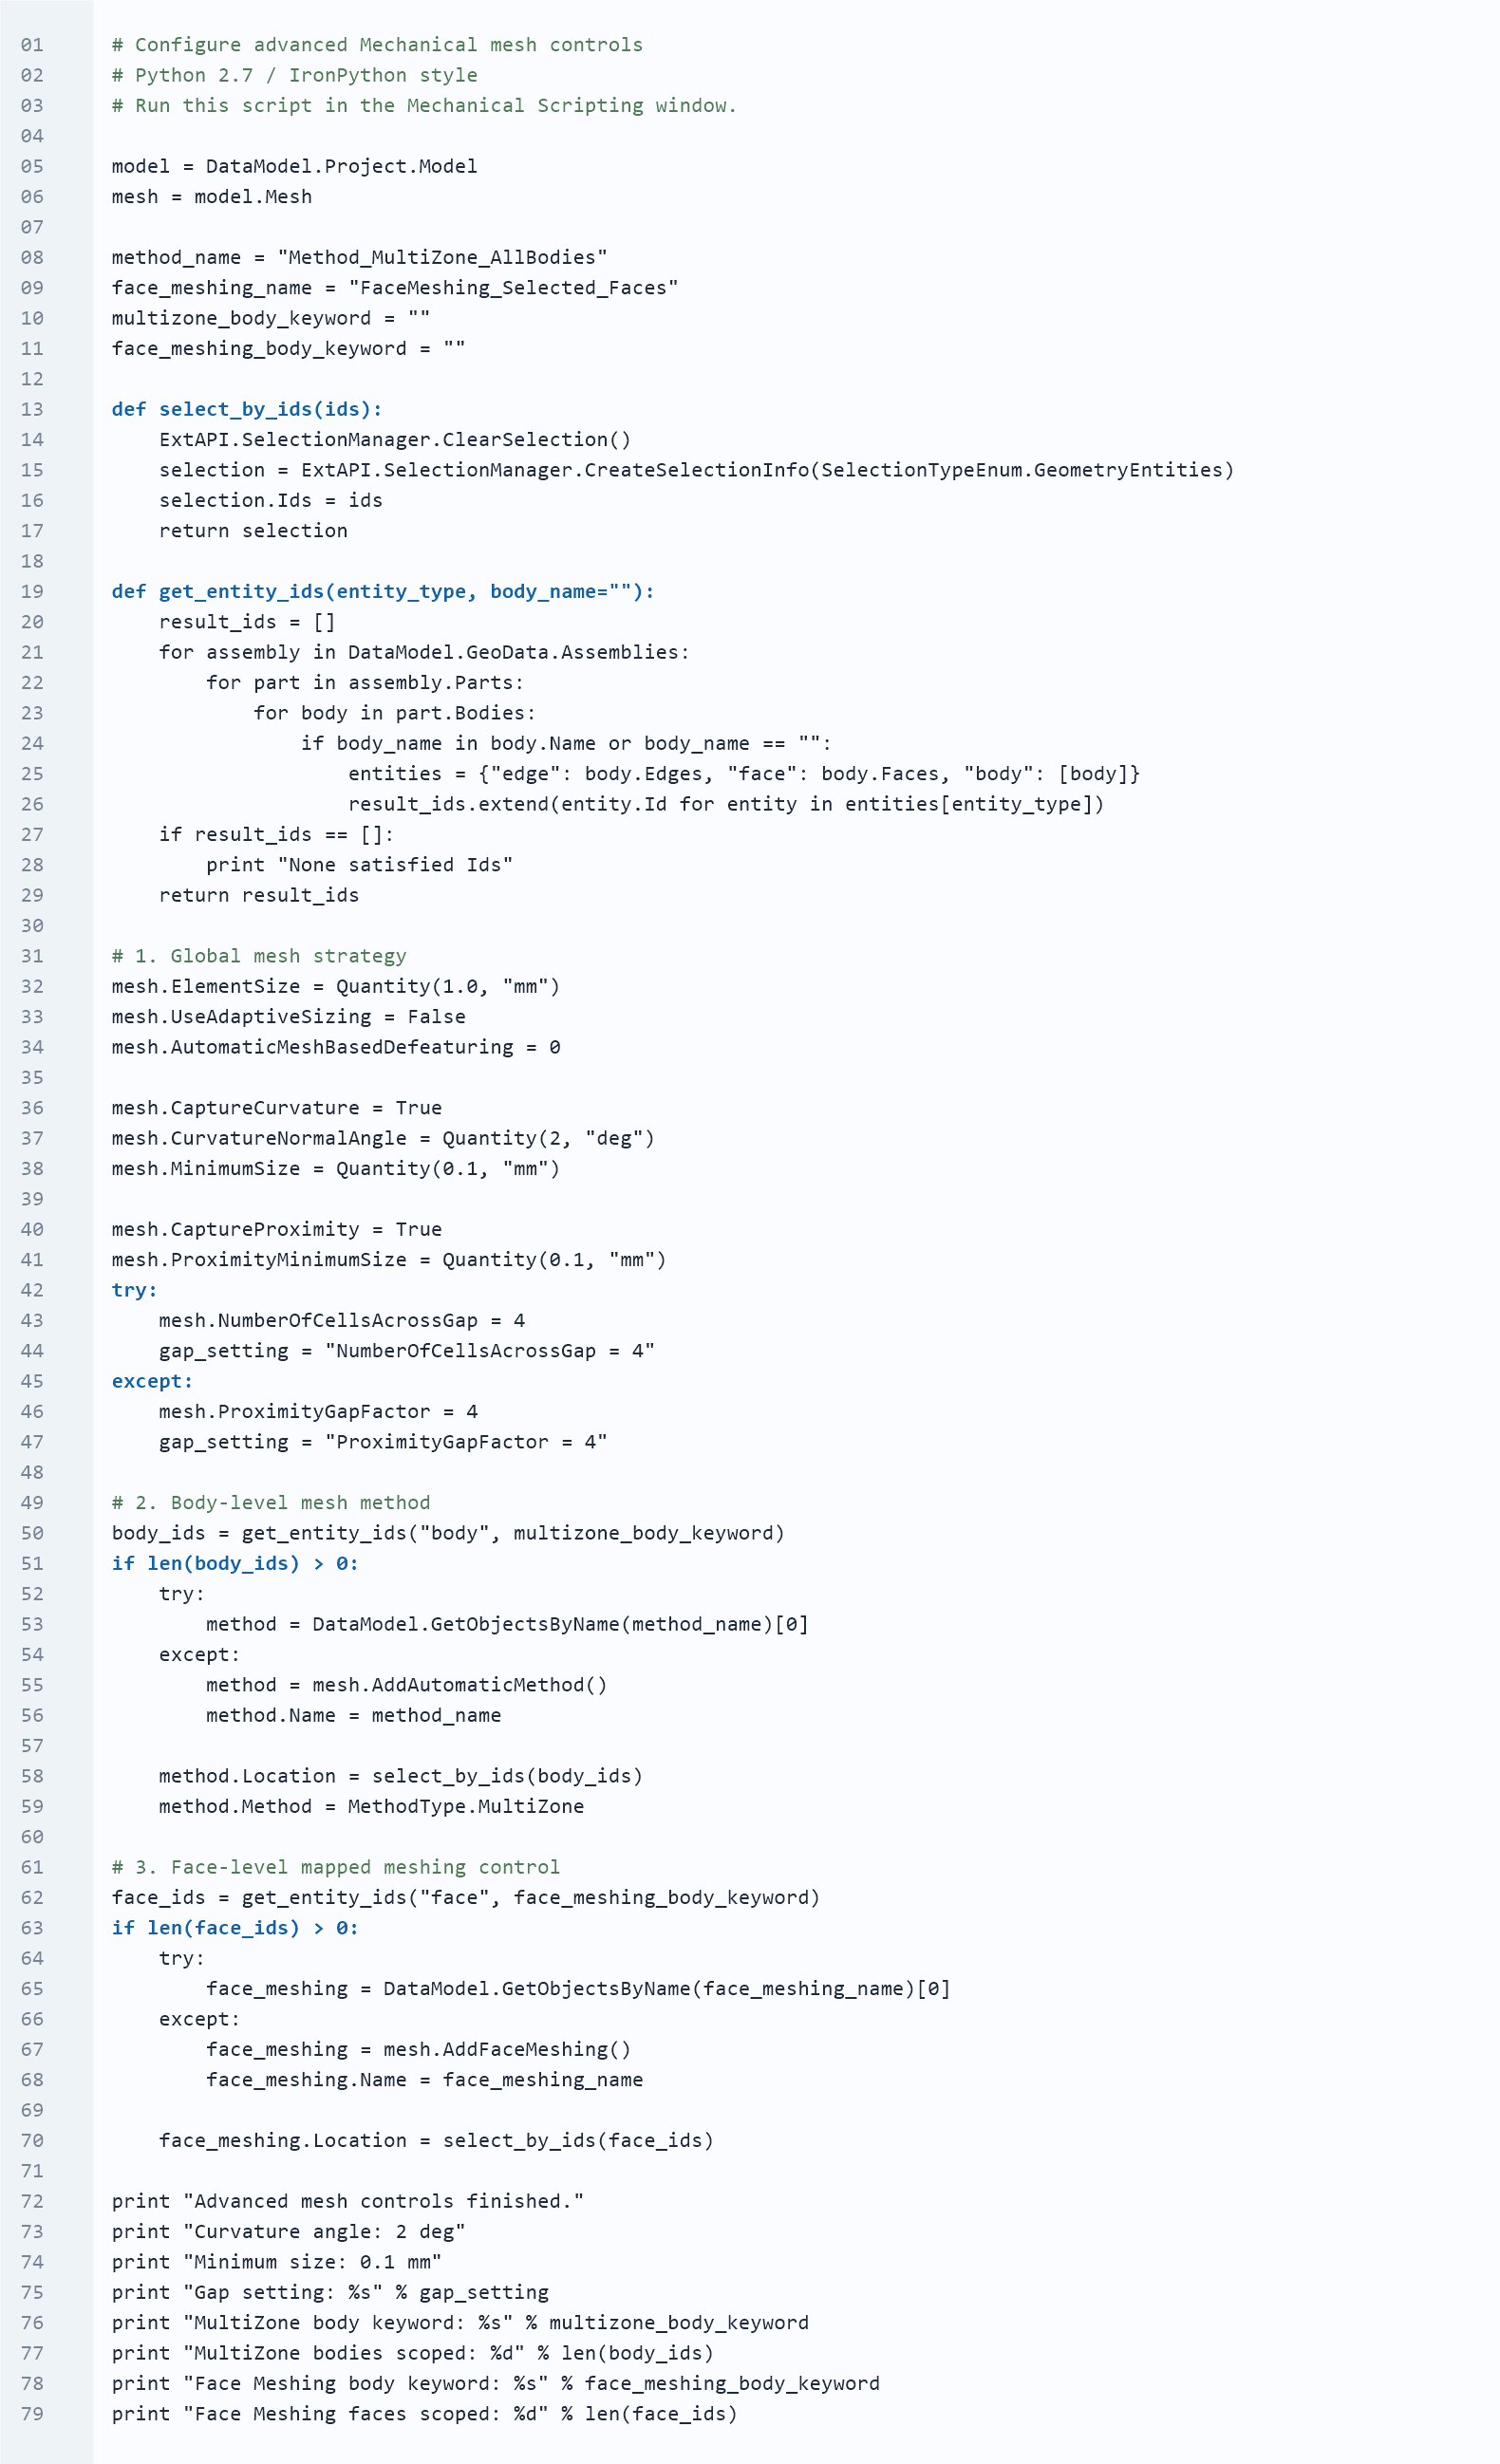Click "face_meshing = mesh.AddFaceMeshing()"

418,2049
